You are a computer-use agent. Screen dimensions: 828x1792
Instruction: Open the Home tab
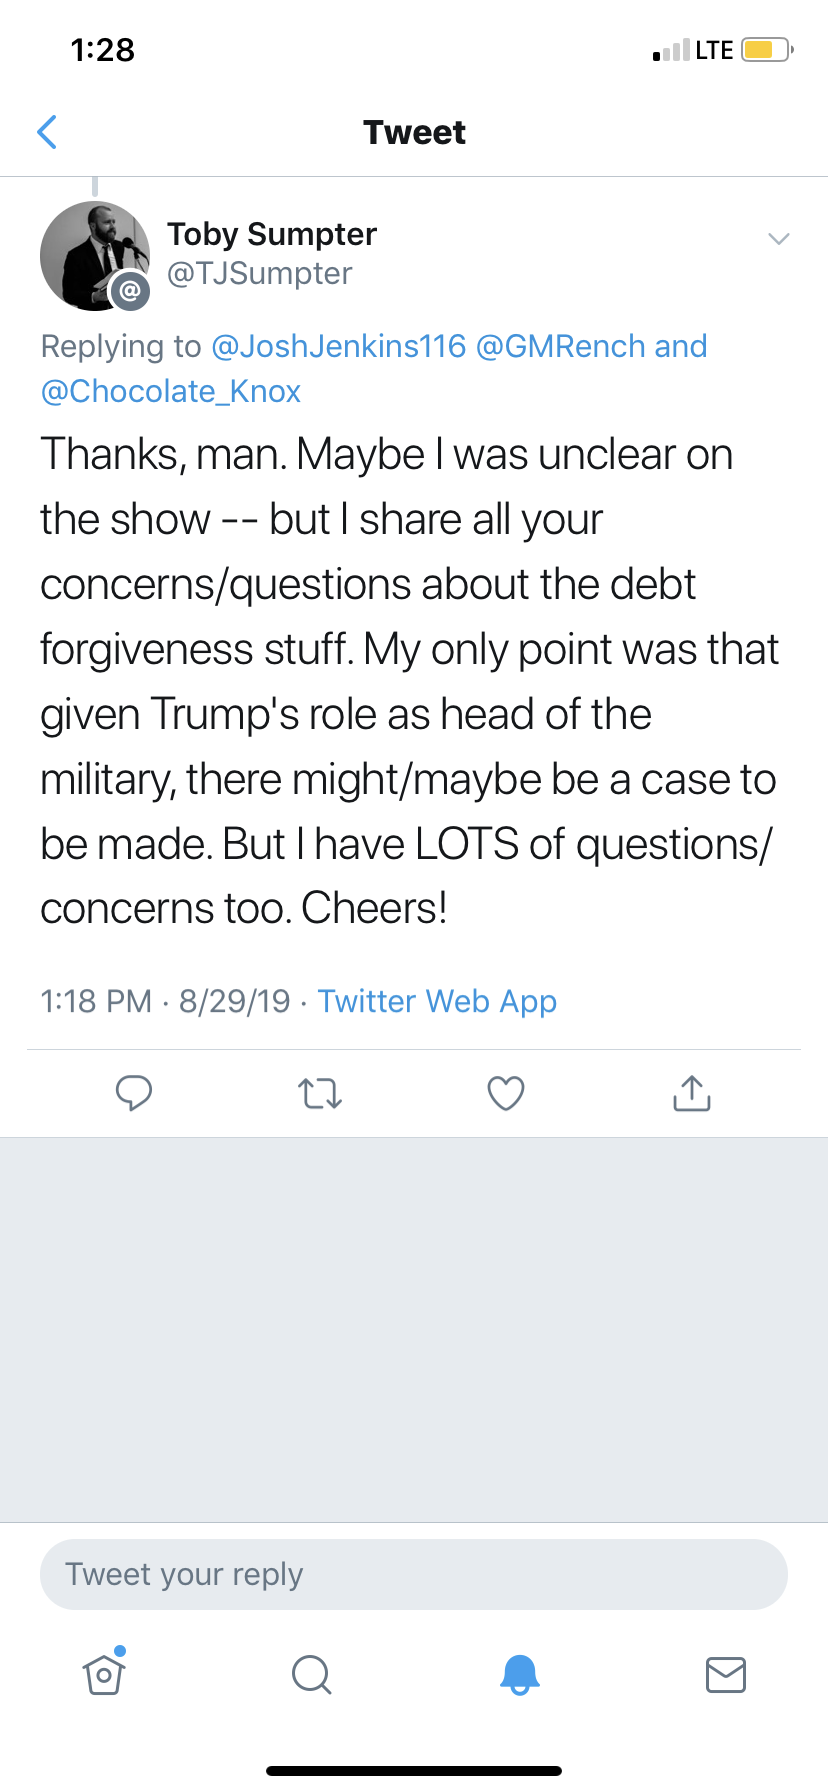click(x=104, y=1674)
